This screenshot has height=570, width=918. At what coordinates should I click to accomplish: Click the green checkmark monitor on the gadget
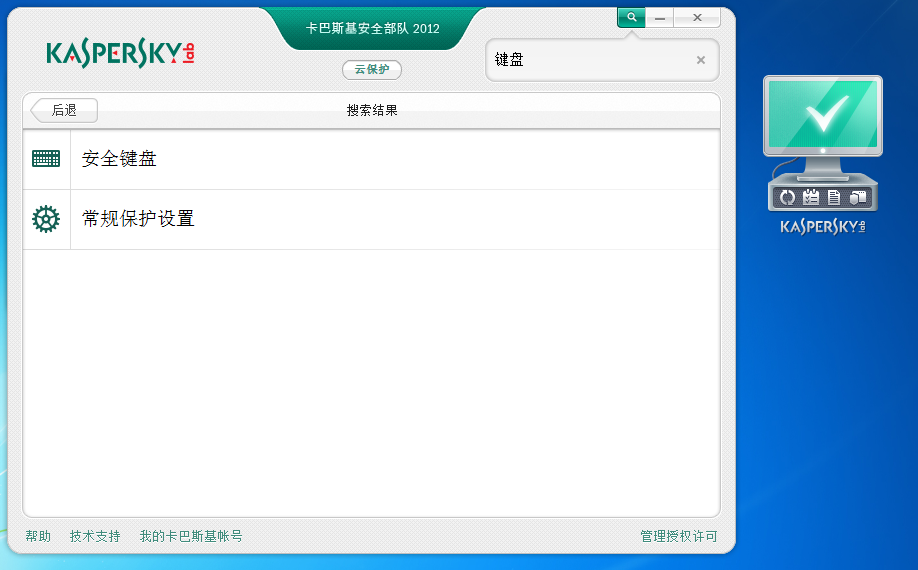tap(822, 115)
